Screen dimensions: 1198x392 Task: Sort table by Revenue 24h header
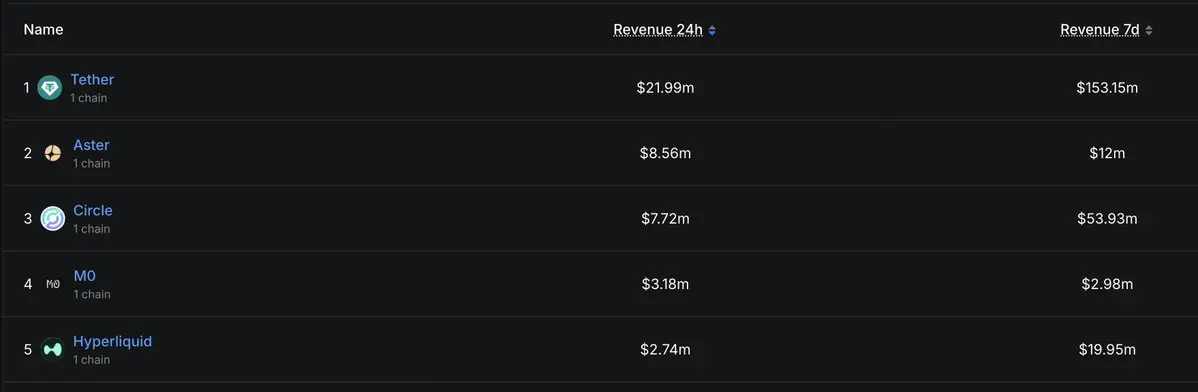[x=658, y=30]
